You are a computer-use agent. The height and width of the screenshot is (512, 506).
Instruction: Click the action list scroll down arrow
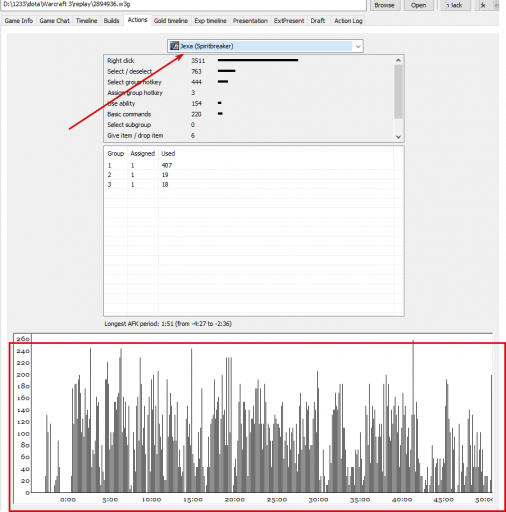pyautogui.click(x=398, y=137)
